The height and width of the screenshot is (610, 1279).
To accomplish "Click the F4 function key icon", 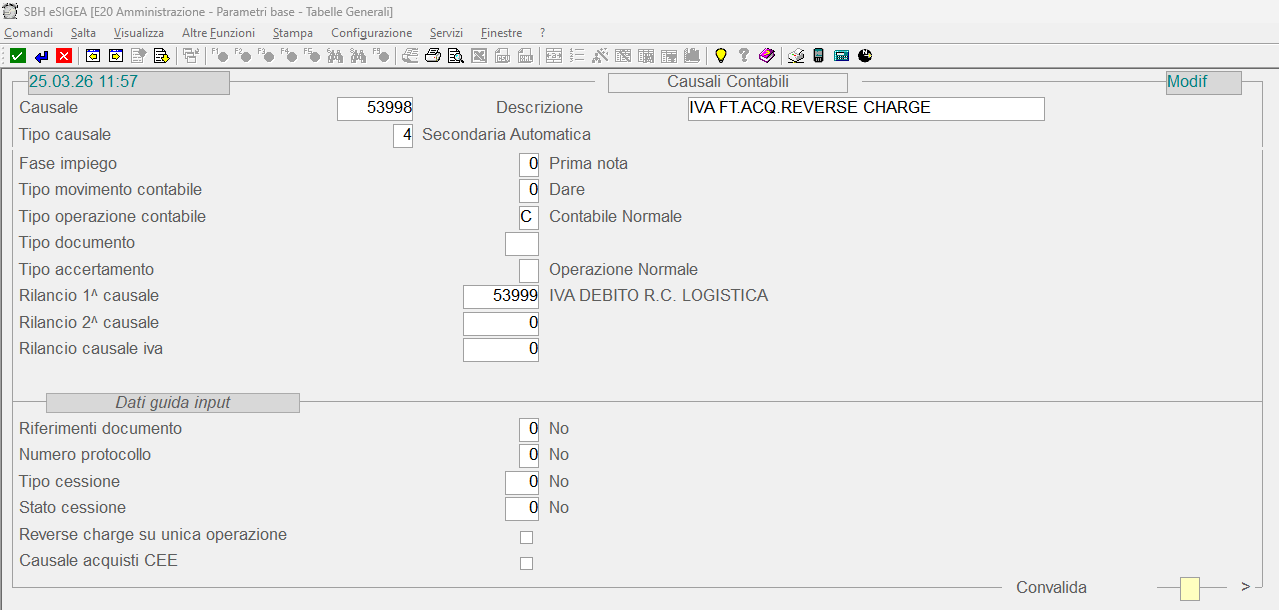I will click(x=289, y=56).
